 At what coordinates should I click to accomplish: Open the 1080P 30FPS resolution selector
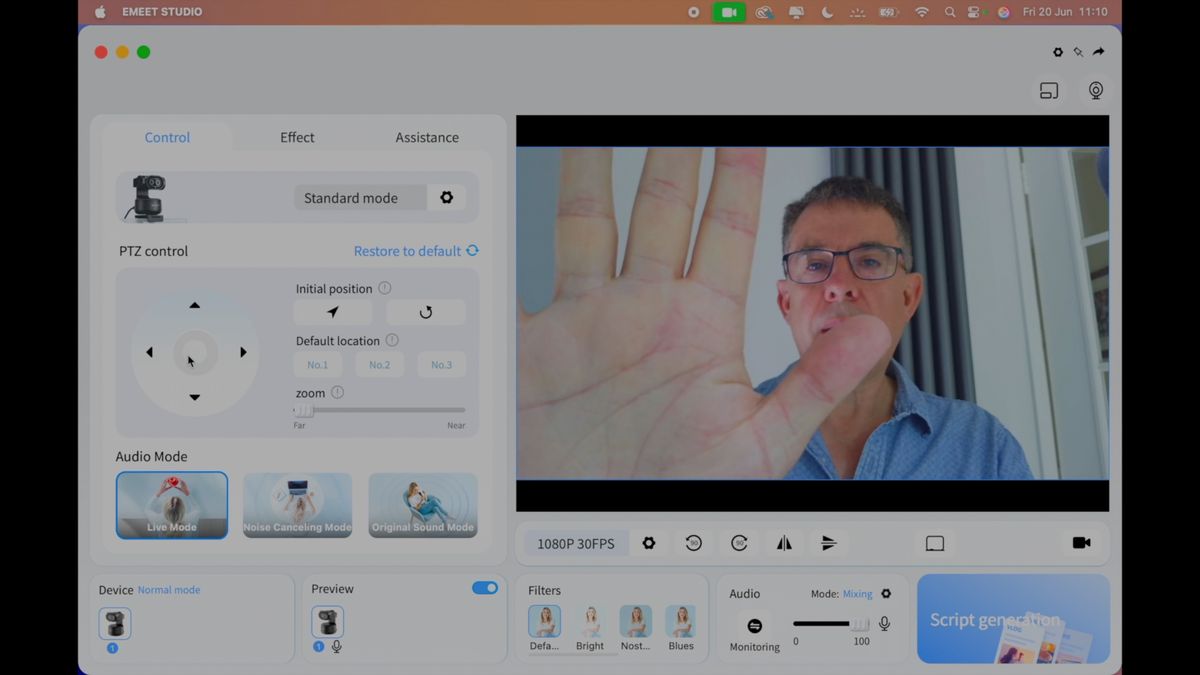tap(576, 543)
